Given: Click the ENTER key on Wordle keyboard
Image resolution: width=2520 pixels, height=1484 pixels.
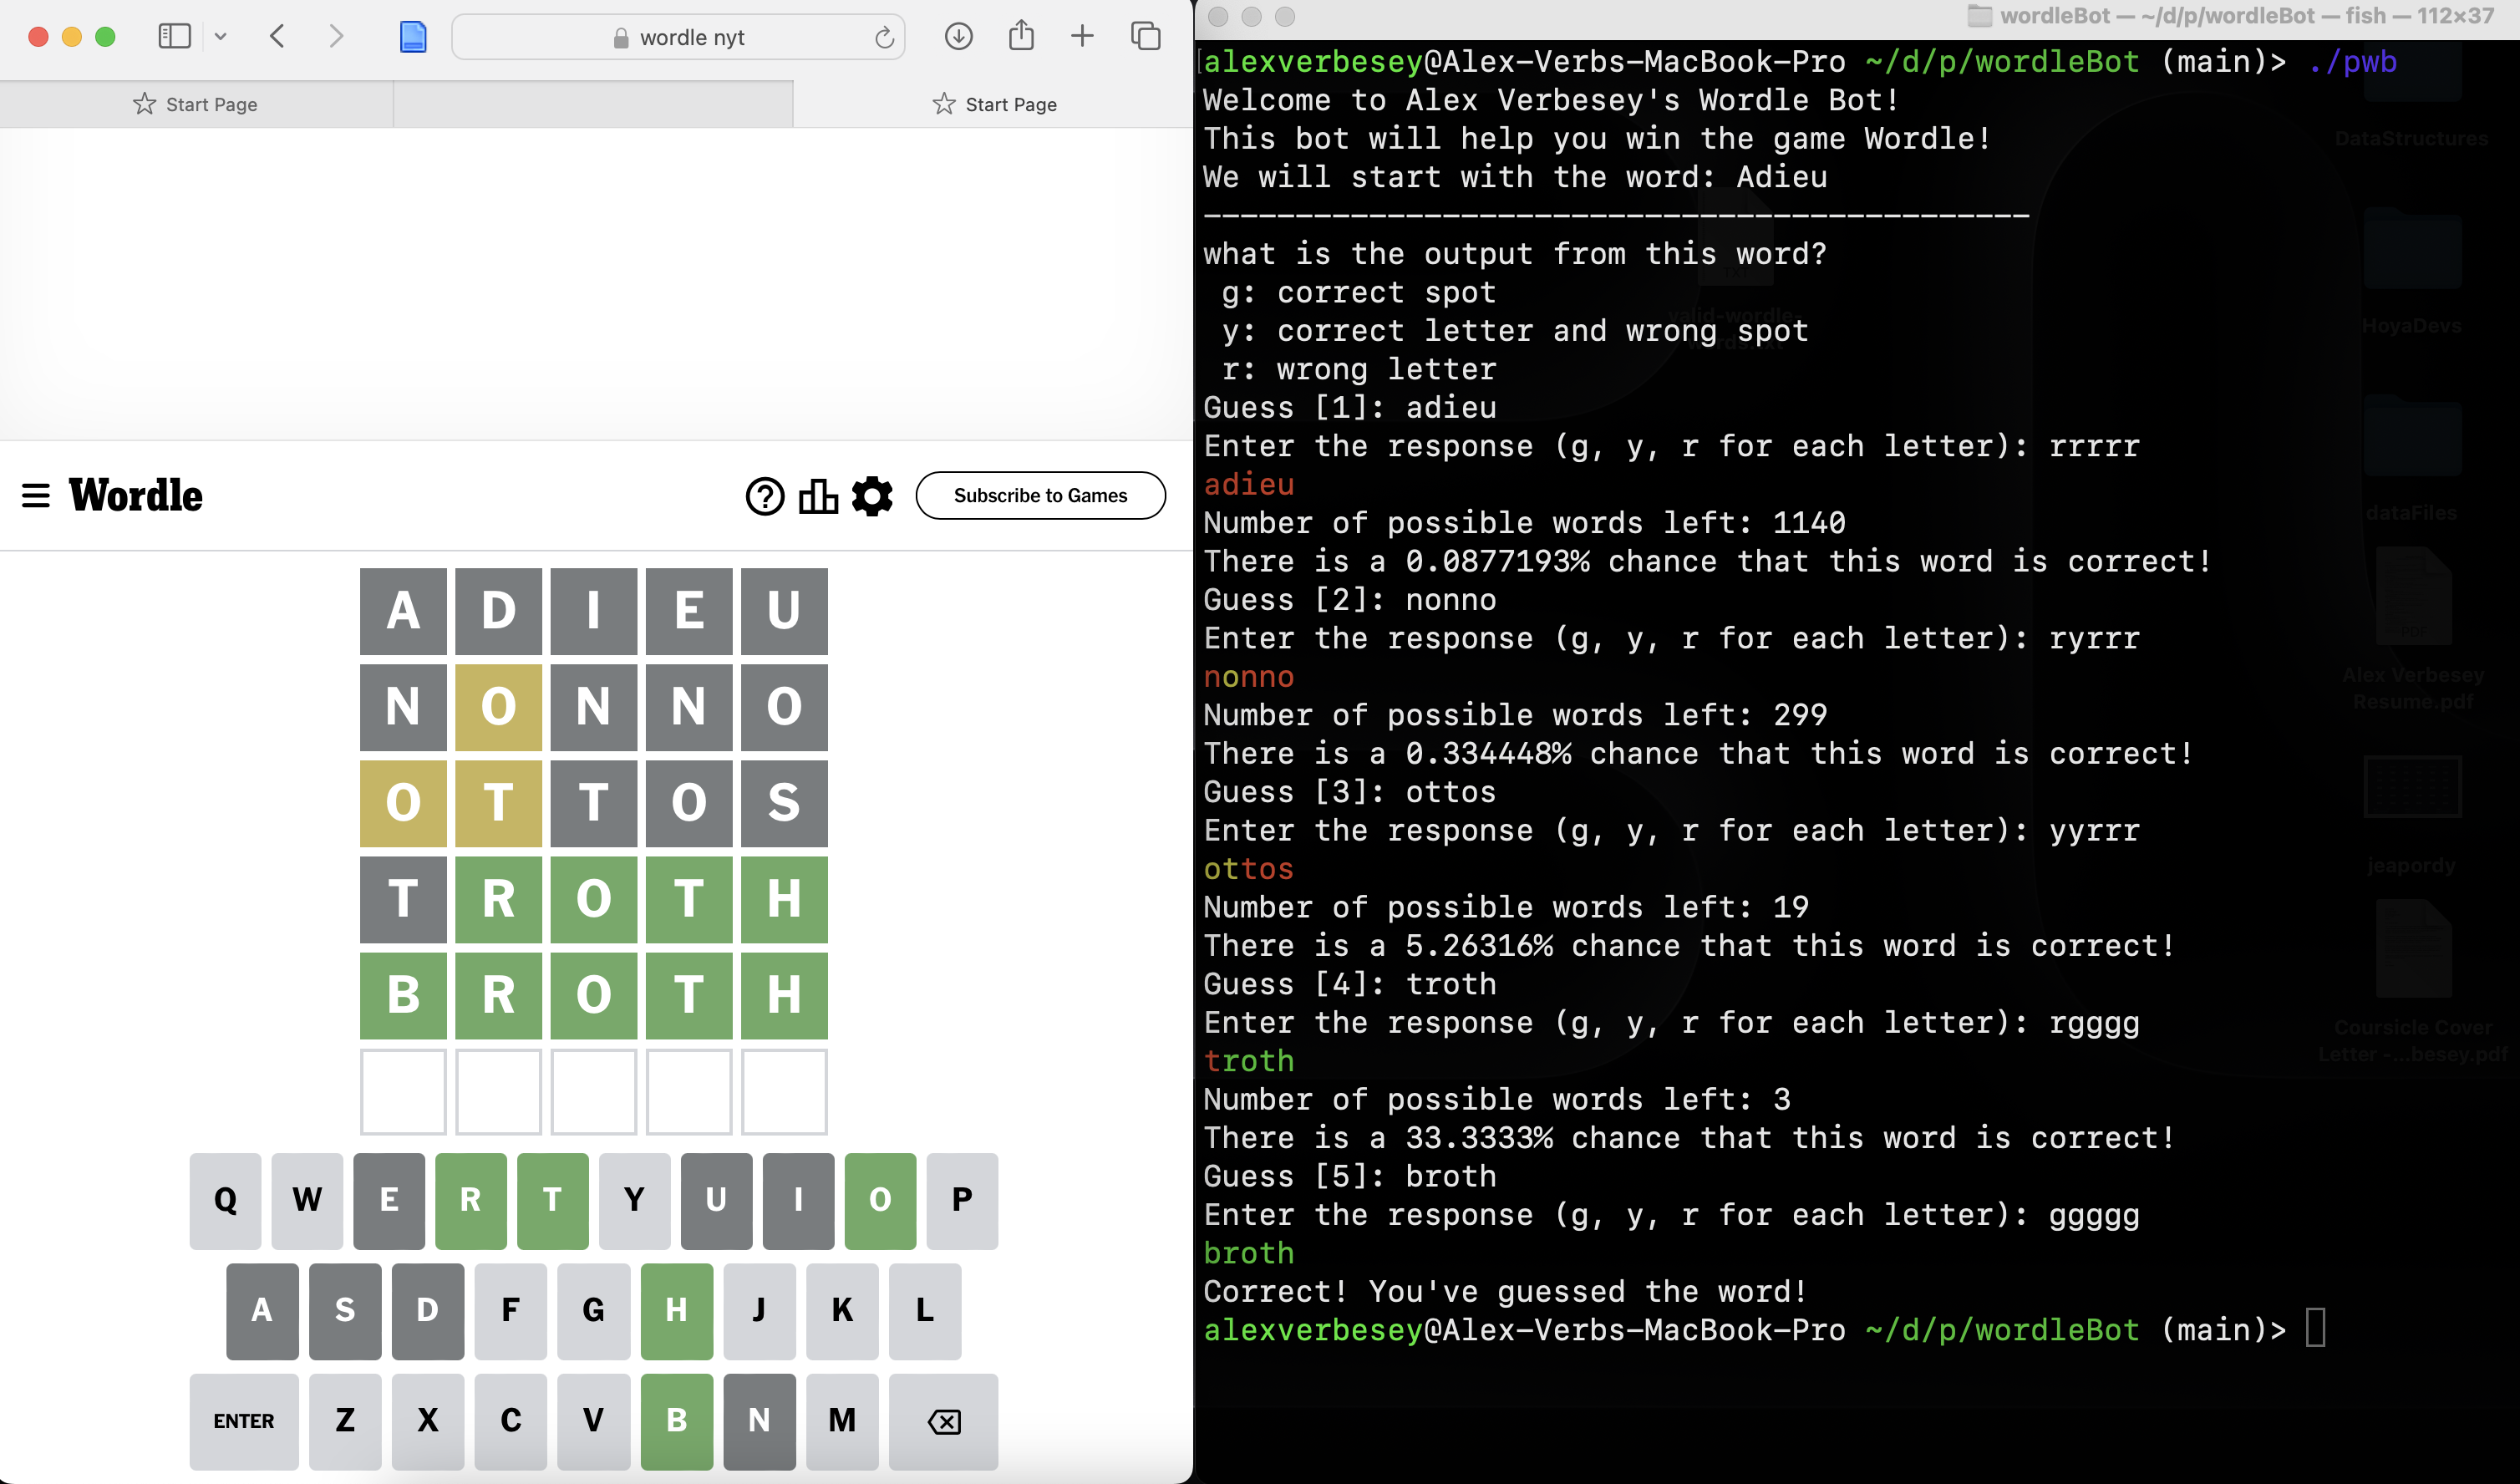Looking at the screenshot, I should pyautogui.click(x=244, y=1421).
